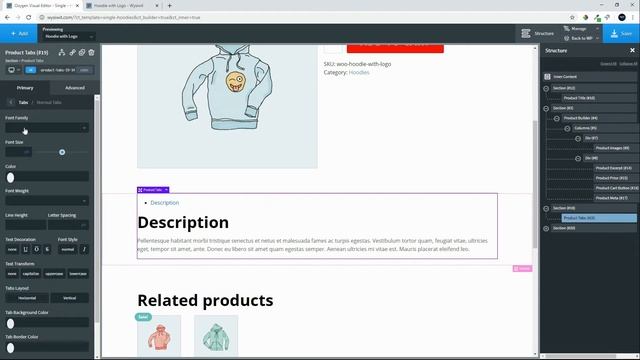Set Text Transform to capitalize
Viewport: 640px width, 360px height.
point(31,273)
